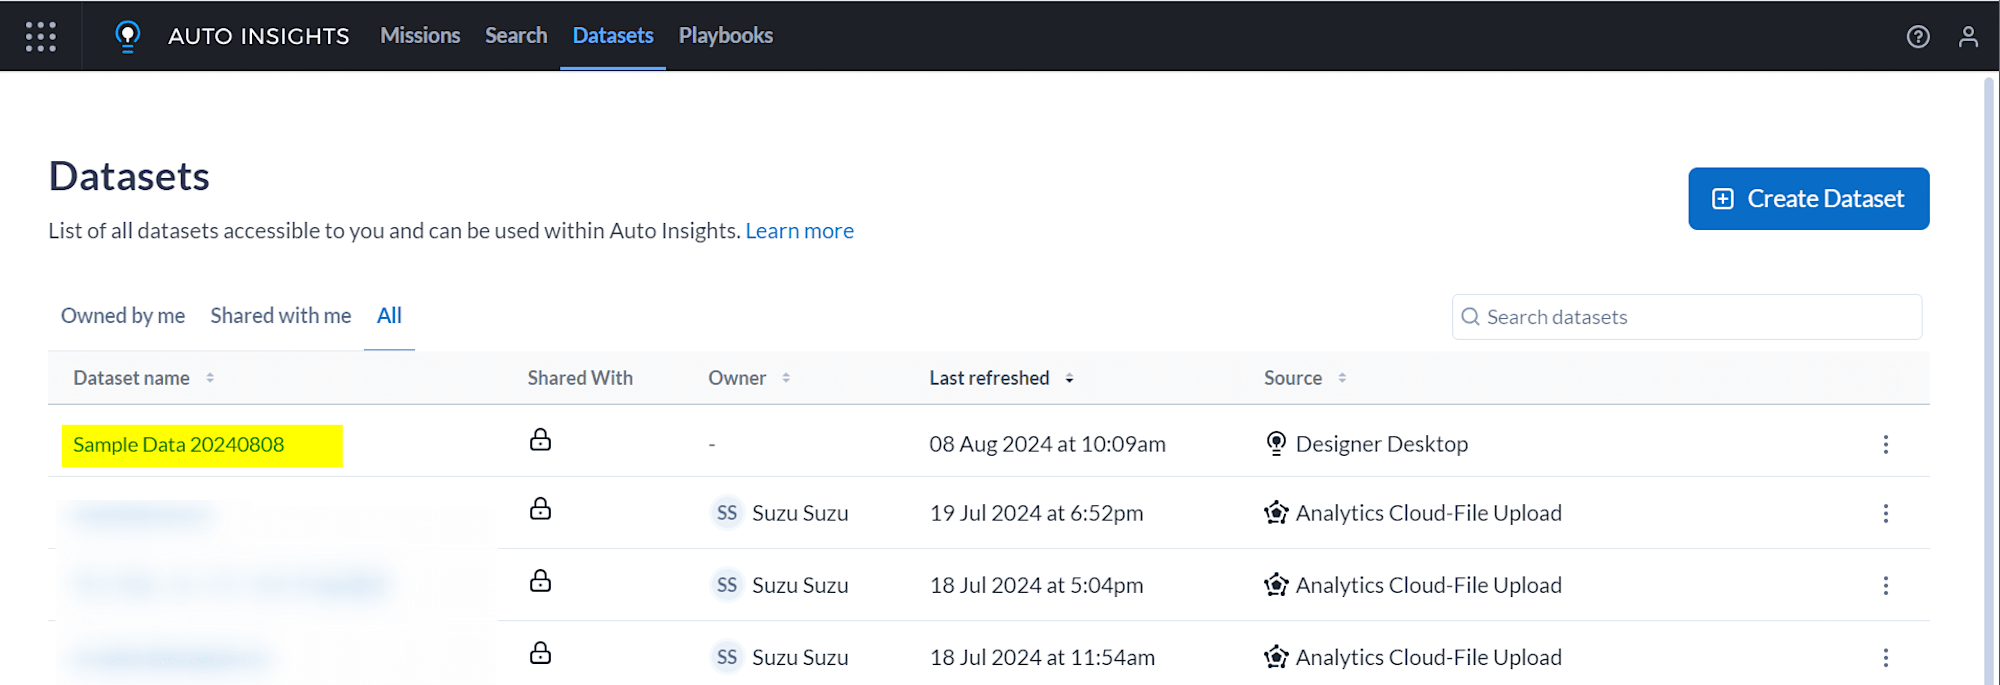The image size is (2000, 685).
Task: Click Analytics Cloud-File Upload text in 18 Jul 11:54am row
Action: point(1429,657)
